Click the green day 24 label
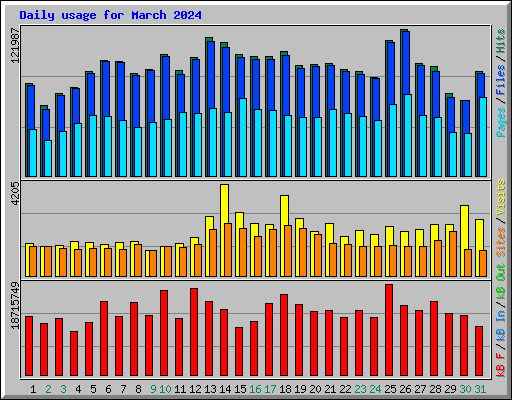This screenshot has width=512, height=400. coord(375,389)
